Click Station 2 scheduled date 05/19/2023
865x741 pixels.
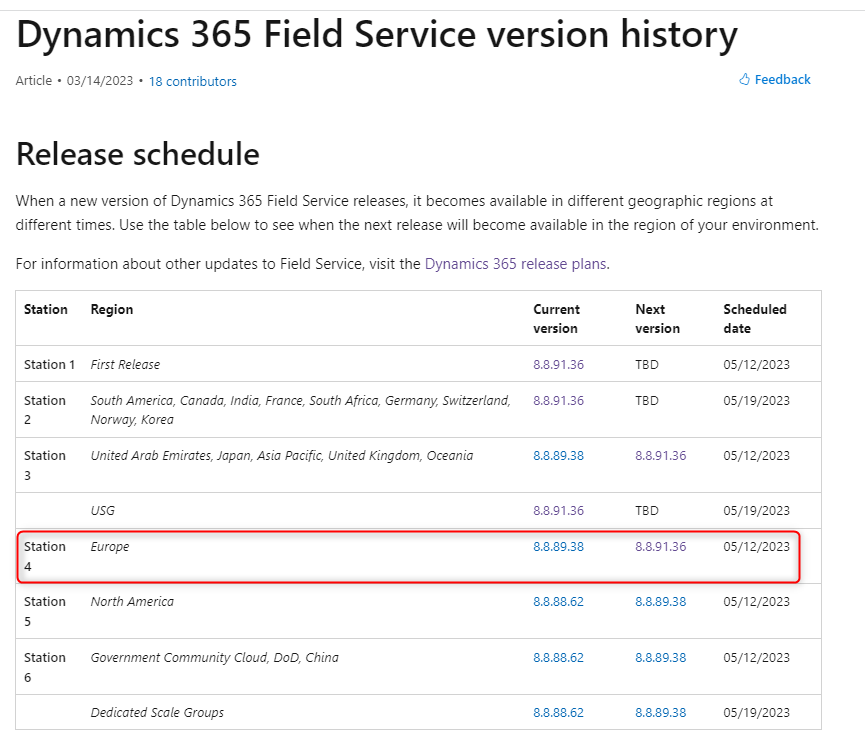click(756, 401)
